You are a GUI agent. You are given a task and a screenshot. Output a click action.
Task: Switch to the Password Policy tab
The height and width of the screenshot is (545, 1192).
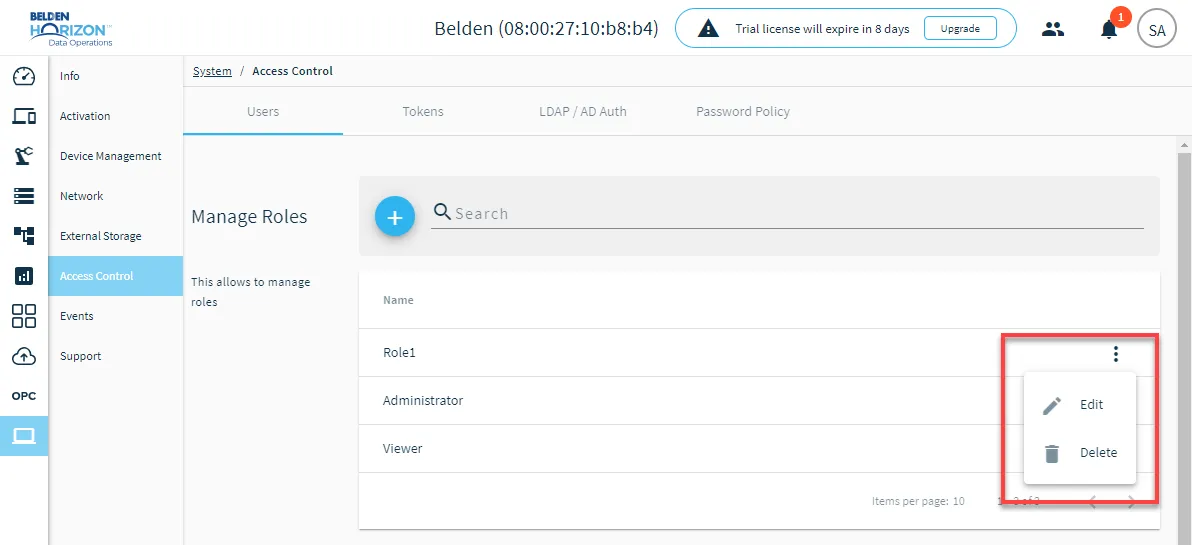tap(743, 112)
